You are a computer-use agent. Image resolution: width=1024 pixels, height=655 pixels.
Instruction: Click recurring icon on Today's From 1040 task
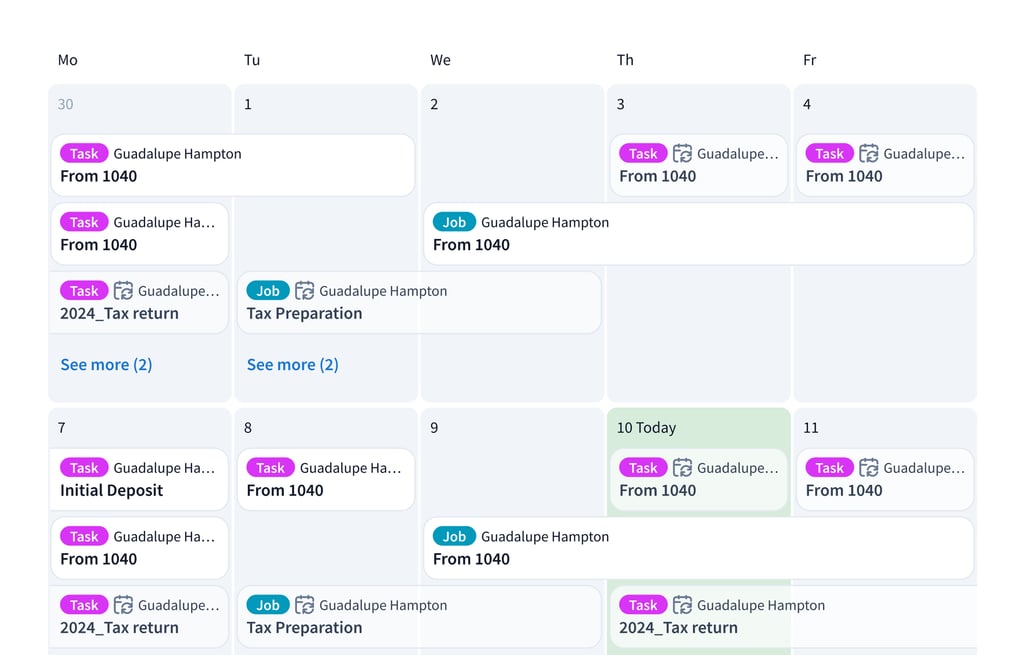coord(682,467)
